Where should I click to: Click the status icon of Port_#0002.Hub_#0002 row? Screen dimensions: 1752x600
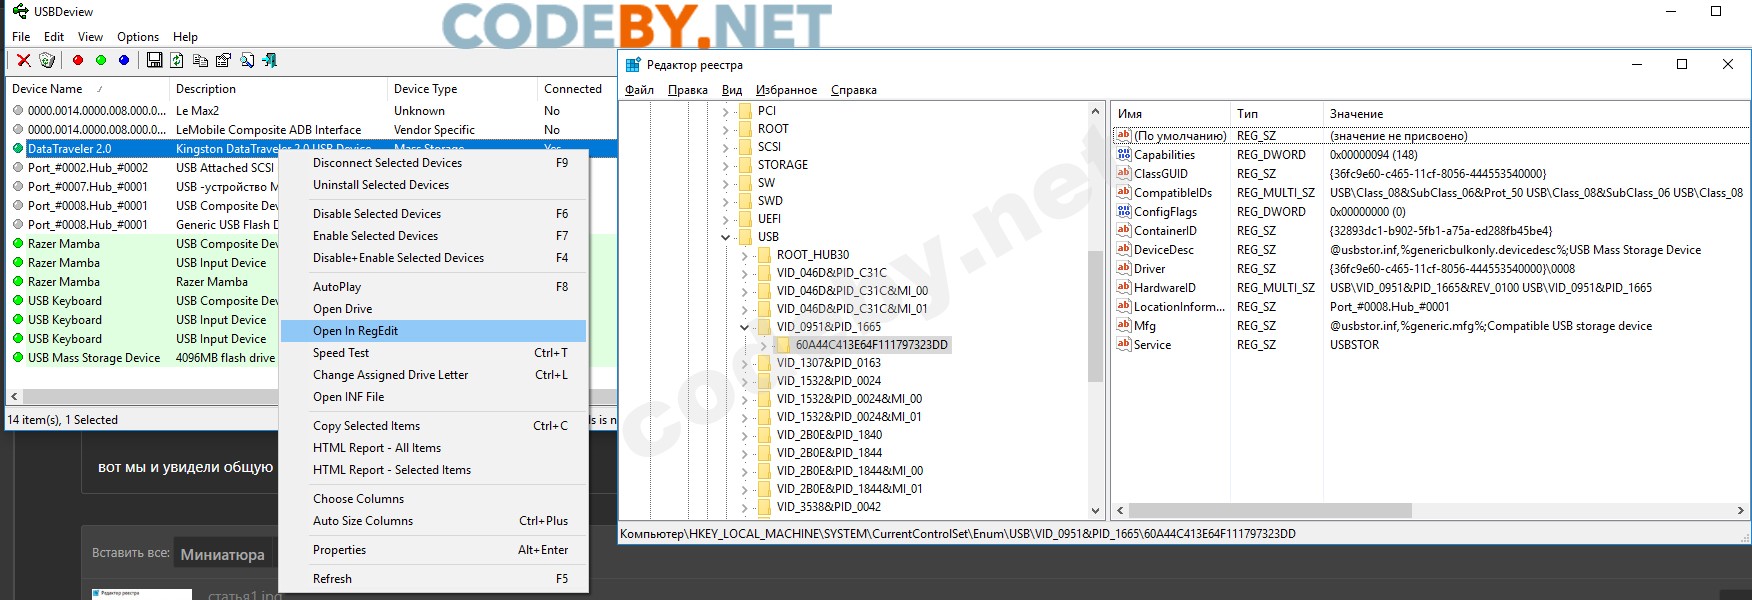tap(18, 168)
